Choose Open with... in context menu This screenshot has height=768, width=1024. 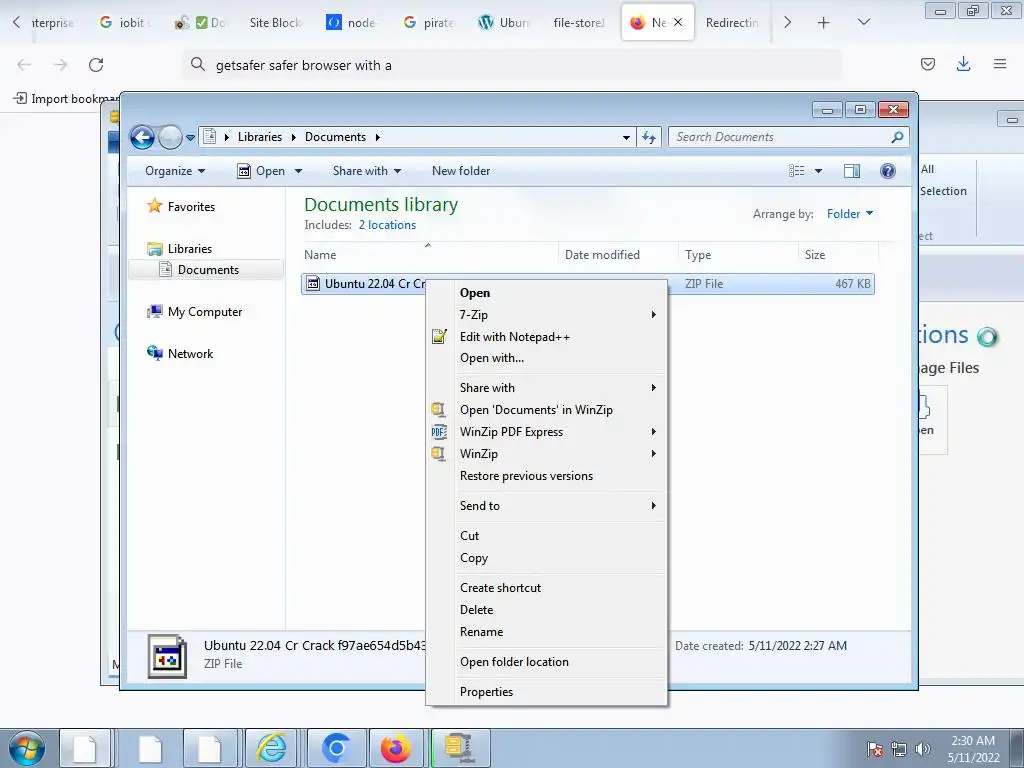[547, 359]
